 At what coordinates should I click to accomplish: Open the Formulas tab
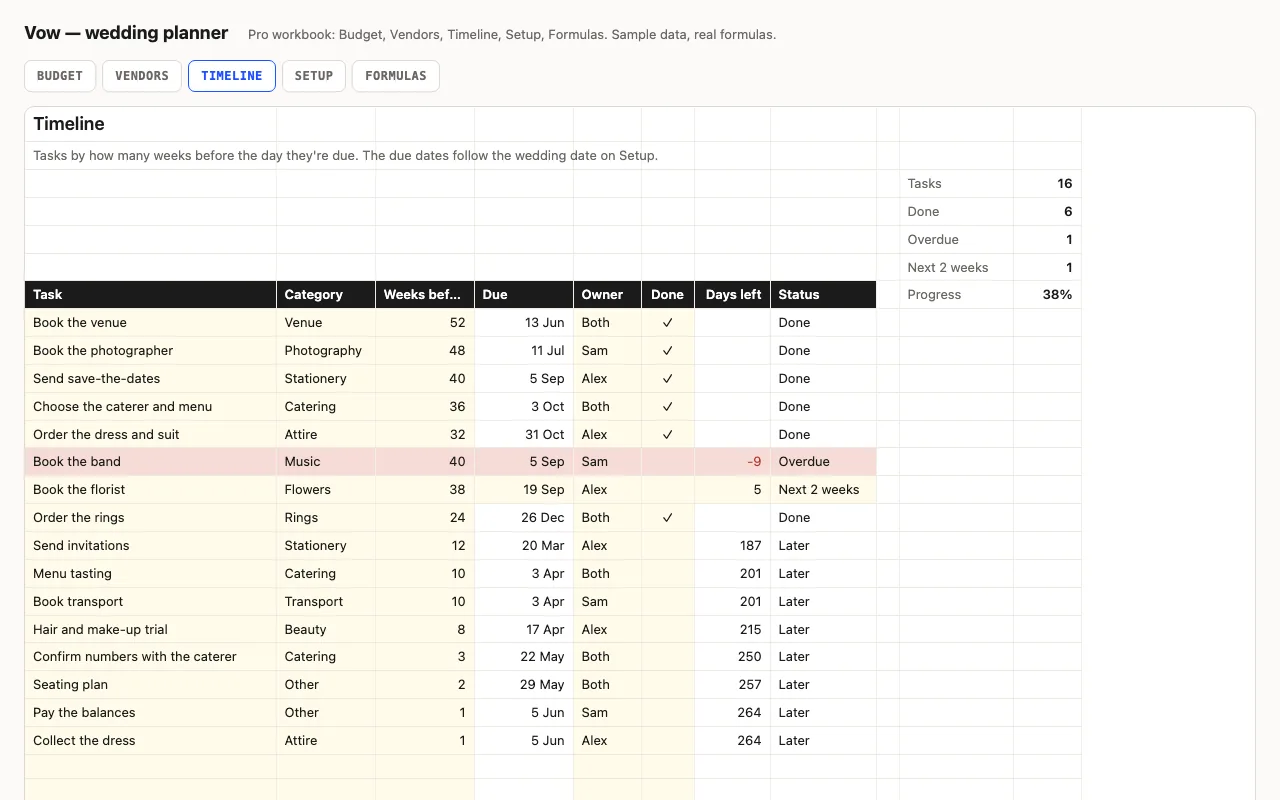click(396, 76)
